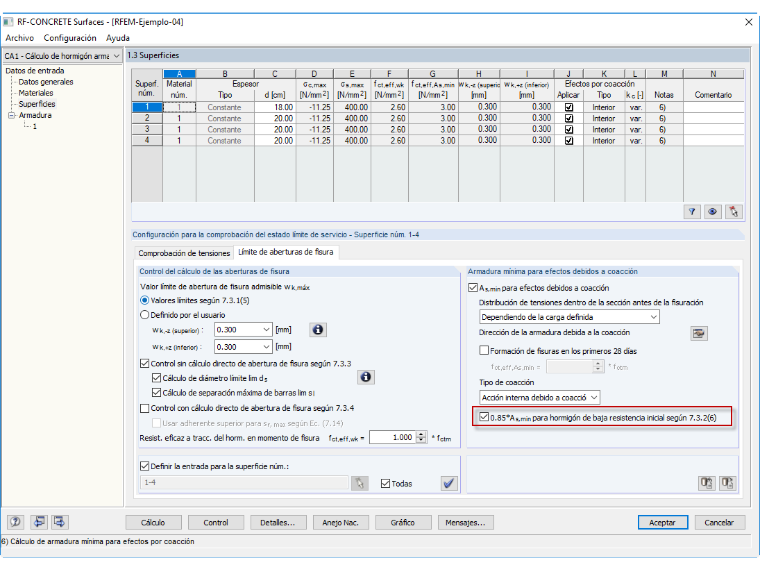Screen dimensions: 760x570
Task: Select row header 2 in surfaces table
Action: 147,118
